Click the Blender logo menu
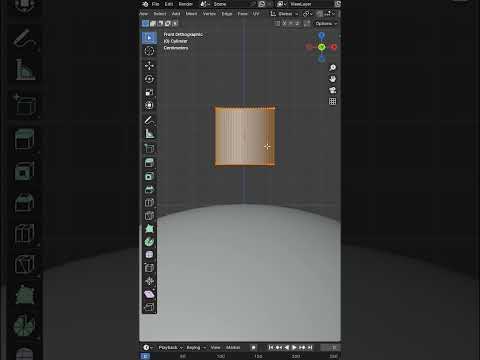The height and width of the screenshot is (360, 480). coord(145,4)
